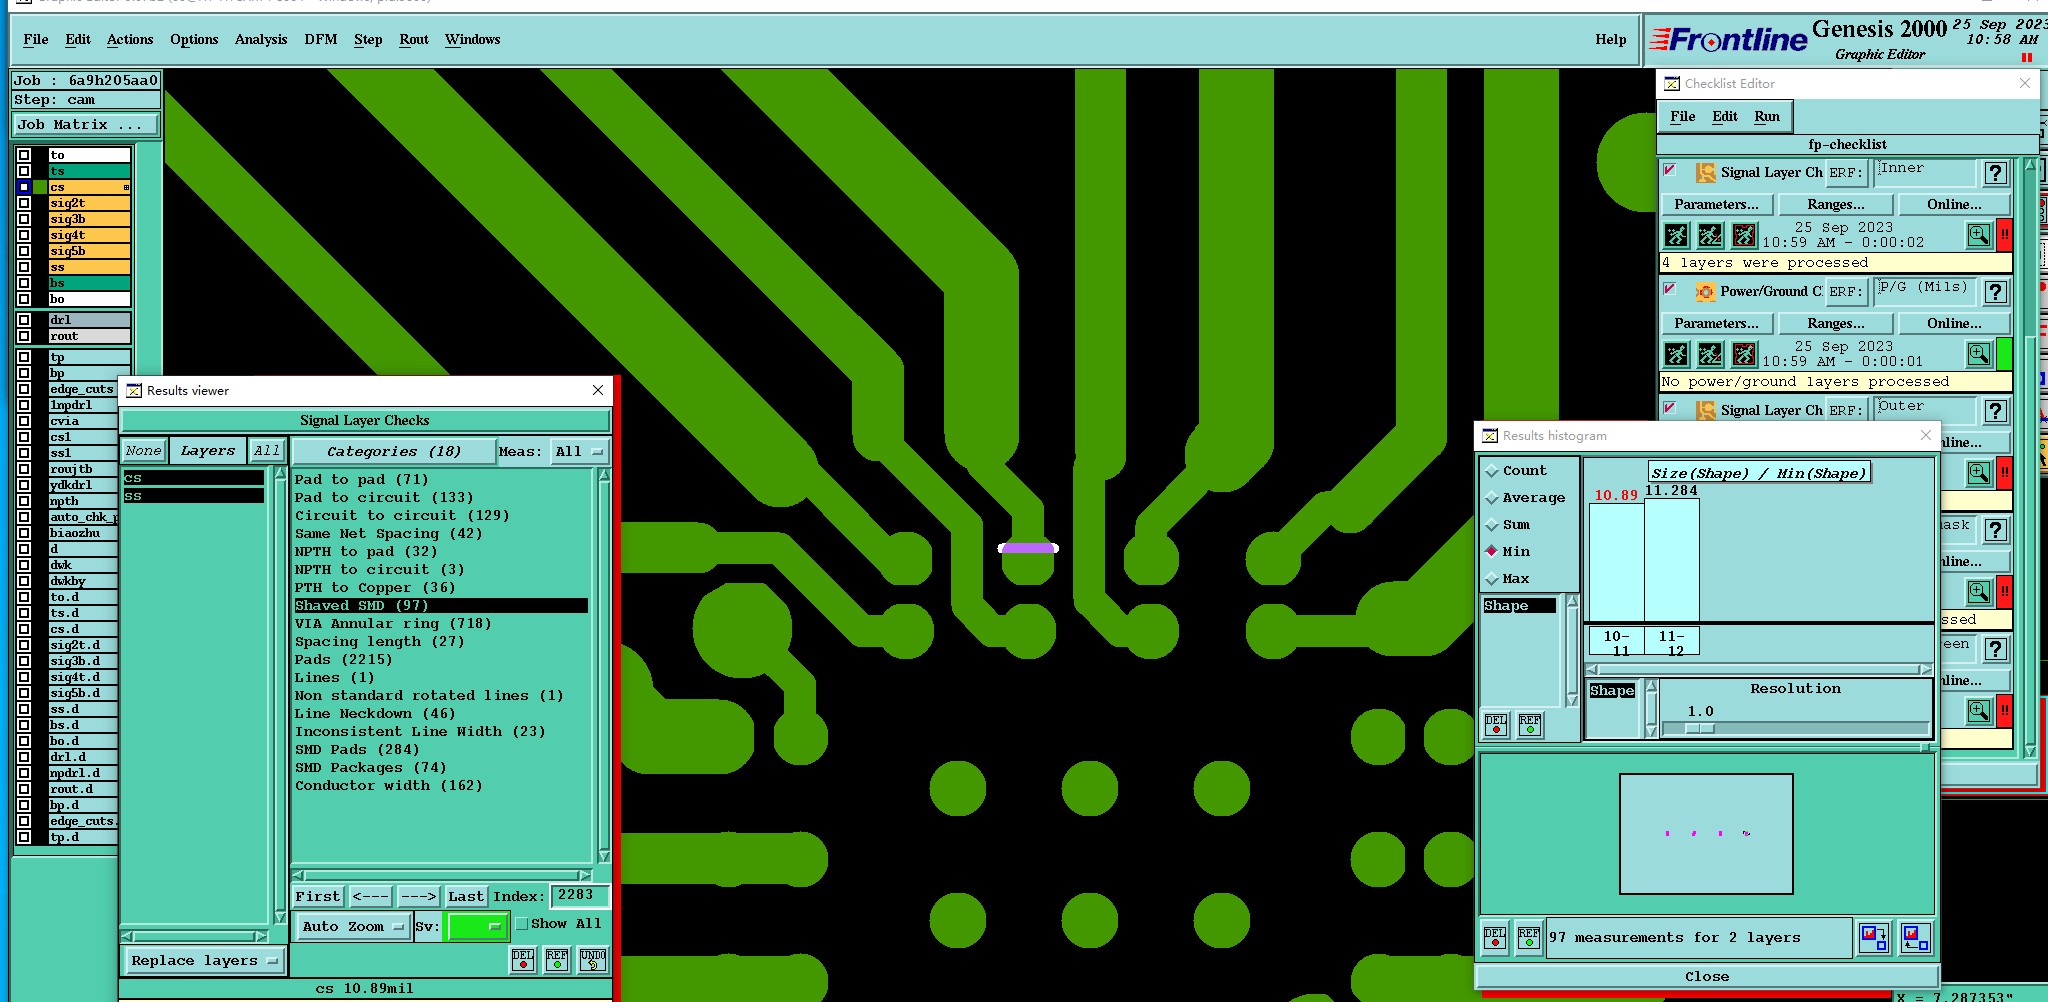Click the 10-11 histogram bar

coord(1617,562)
